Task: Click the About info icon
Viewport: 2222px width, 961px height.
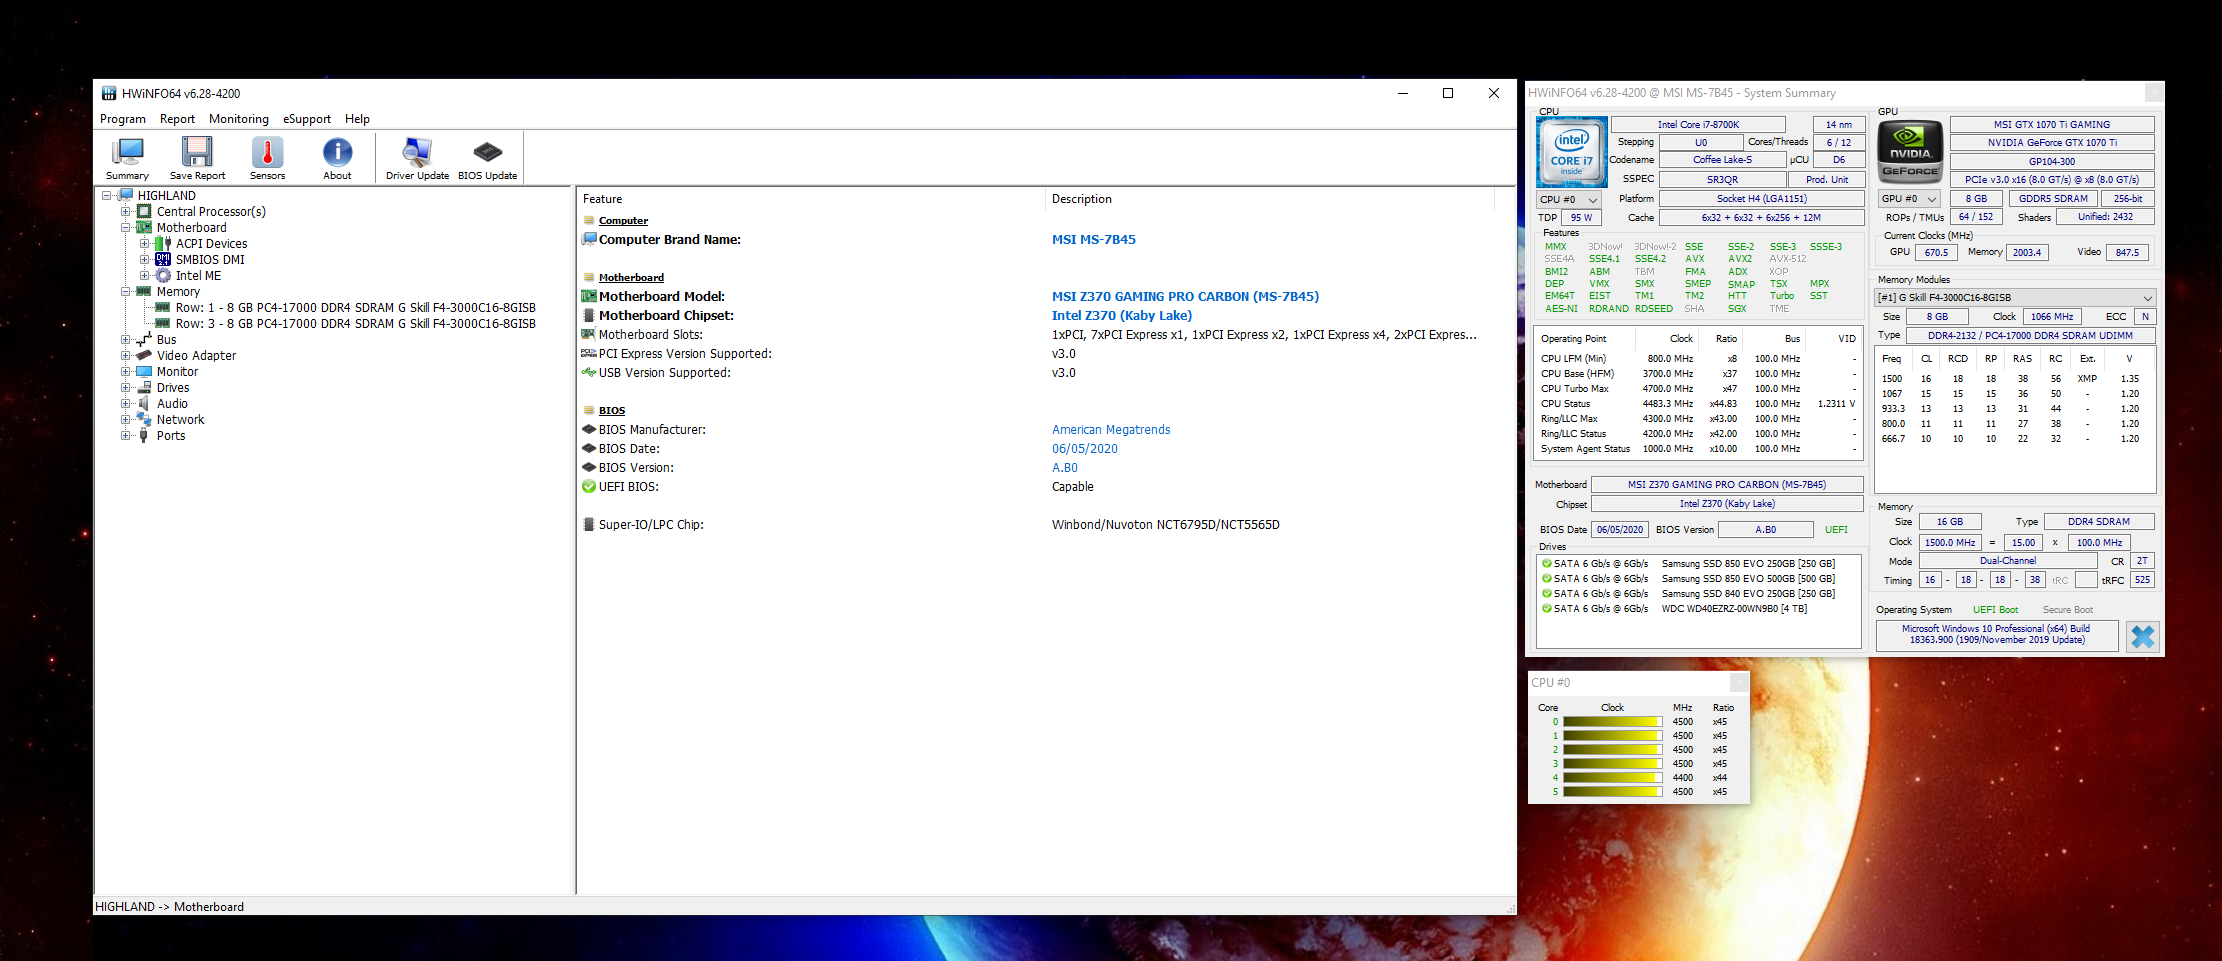Action: click(337, 152)
